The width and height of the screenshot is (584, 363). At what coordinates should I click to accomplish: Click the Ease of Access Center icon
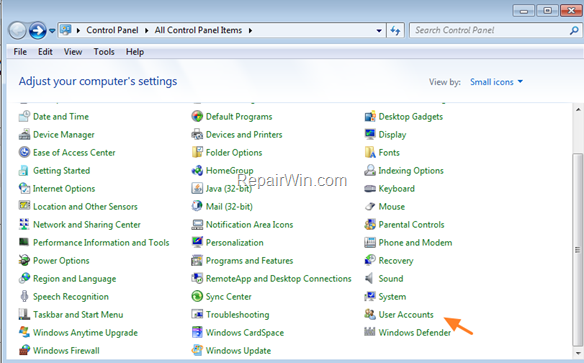tap(24, 152)
